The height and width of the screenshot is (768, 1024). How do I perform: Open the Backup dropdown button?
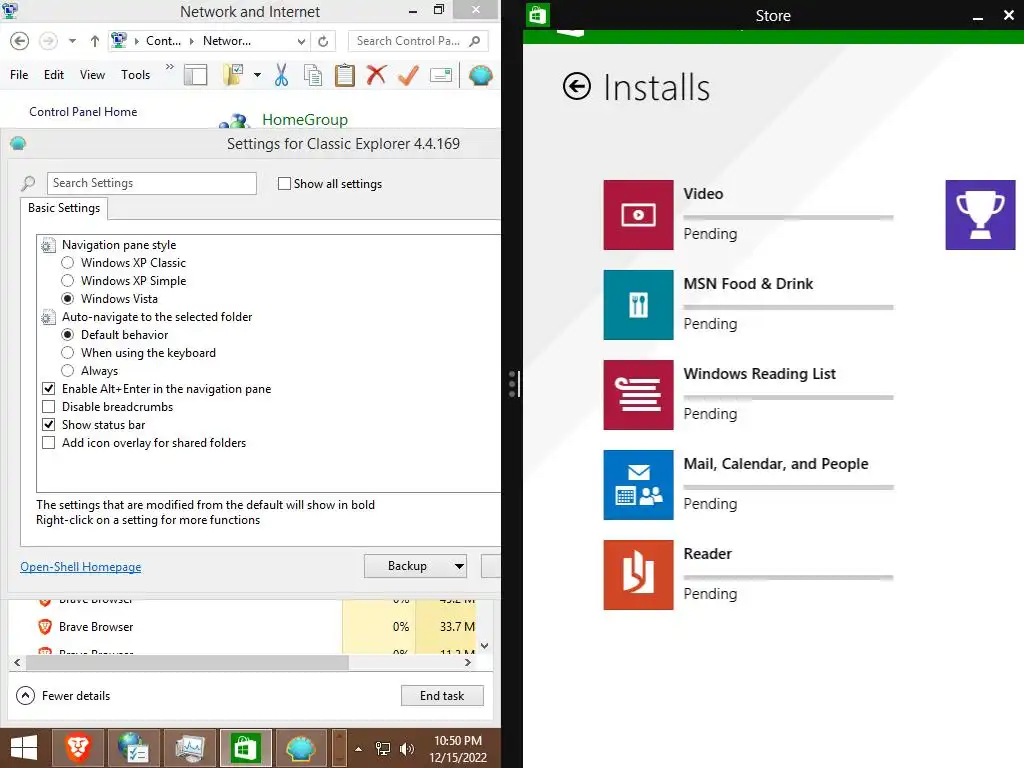point(415,566)
